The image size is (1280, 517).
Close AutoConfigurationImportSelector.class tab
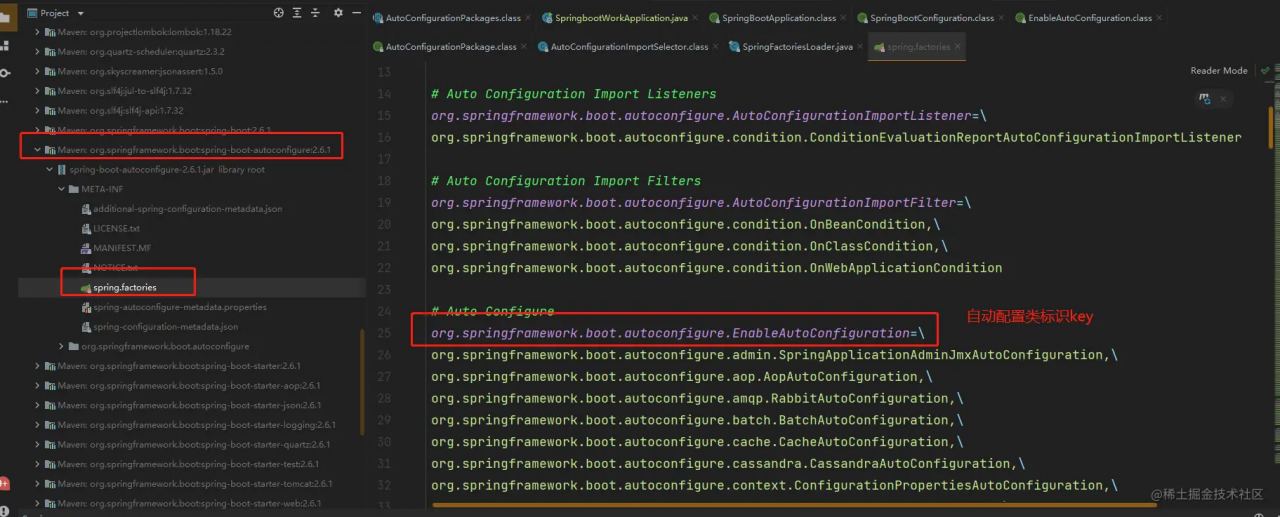[715, 47]
